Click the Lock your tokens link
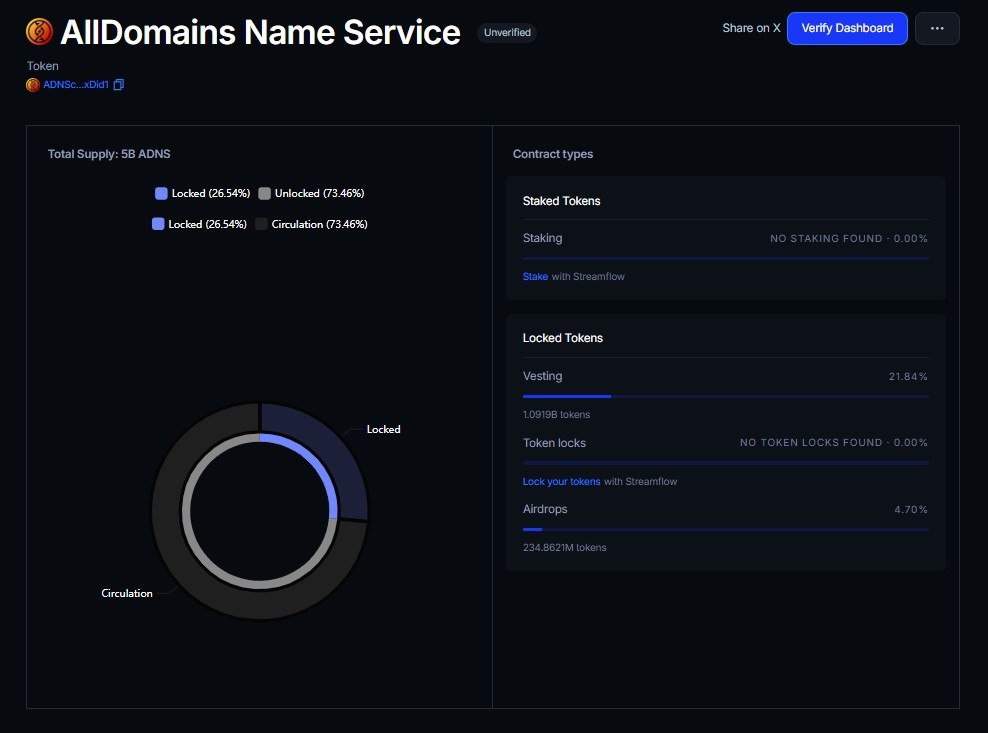 tap(561, 482)
